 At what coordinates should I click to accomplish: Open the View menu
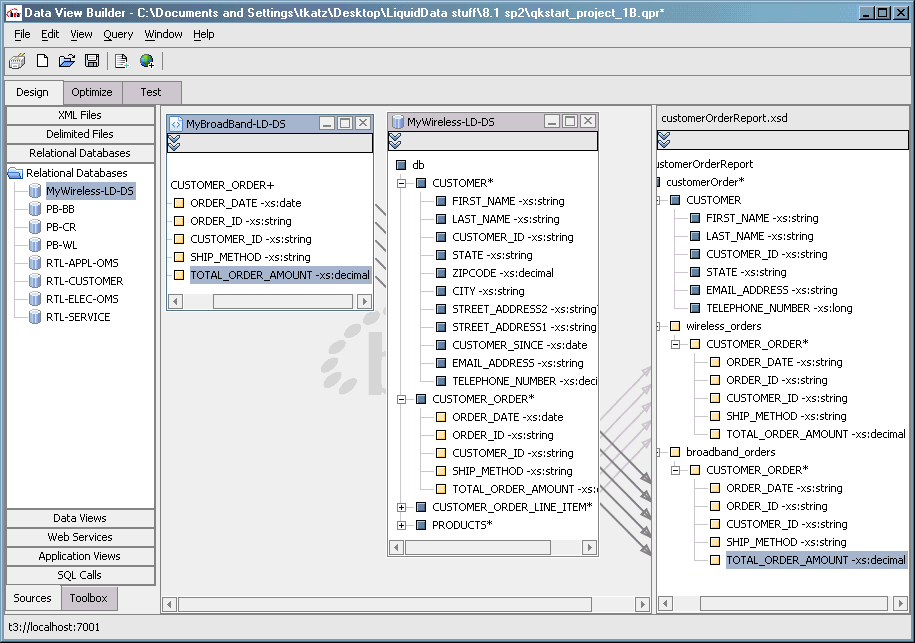[x=81, y=34]
